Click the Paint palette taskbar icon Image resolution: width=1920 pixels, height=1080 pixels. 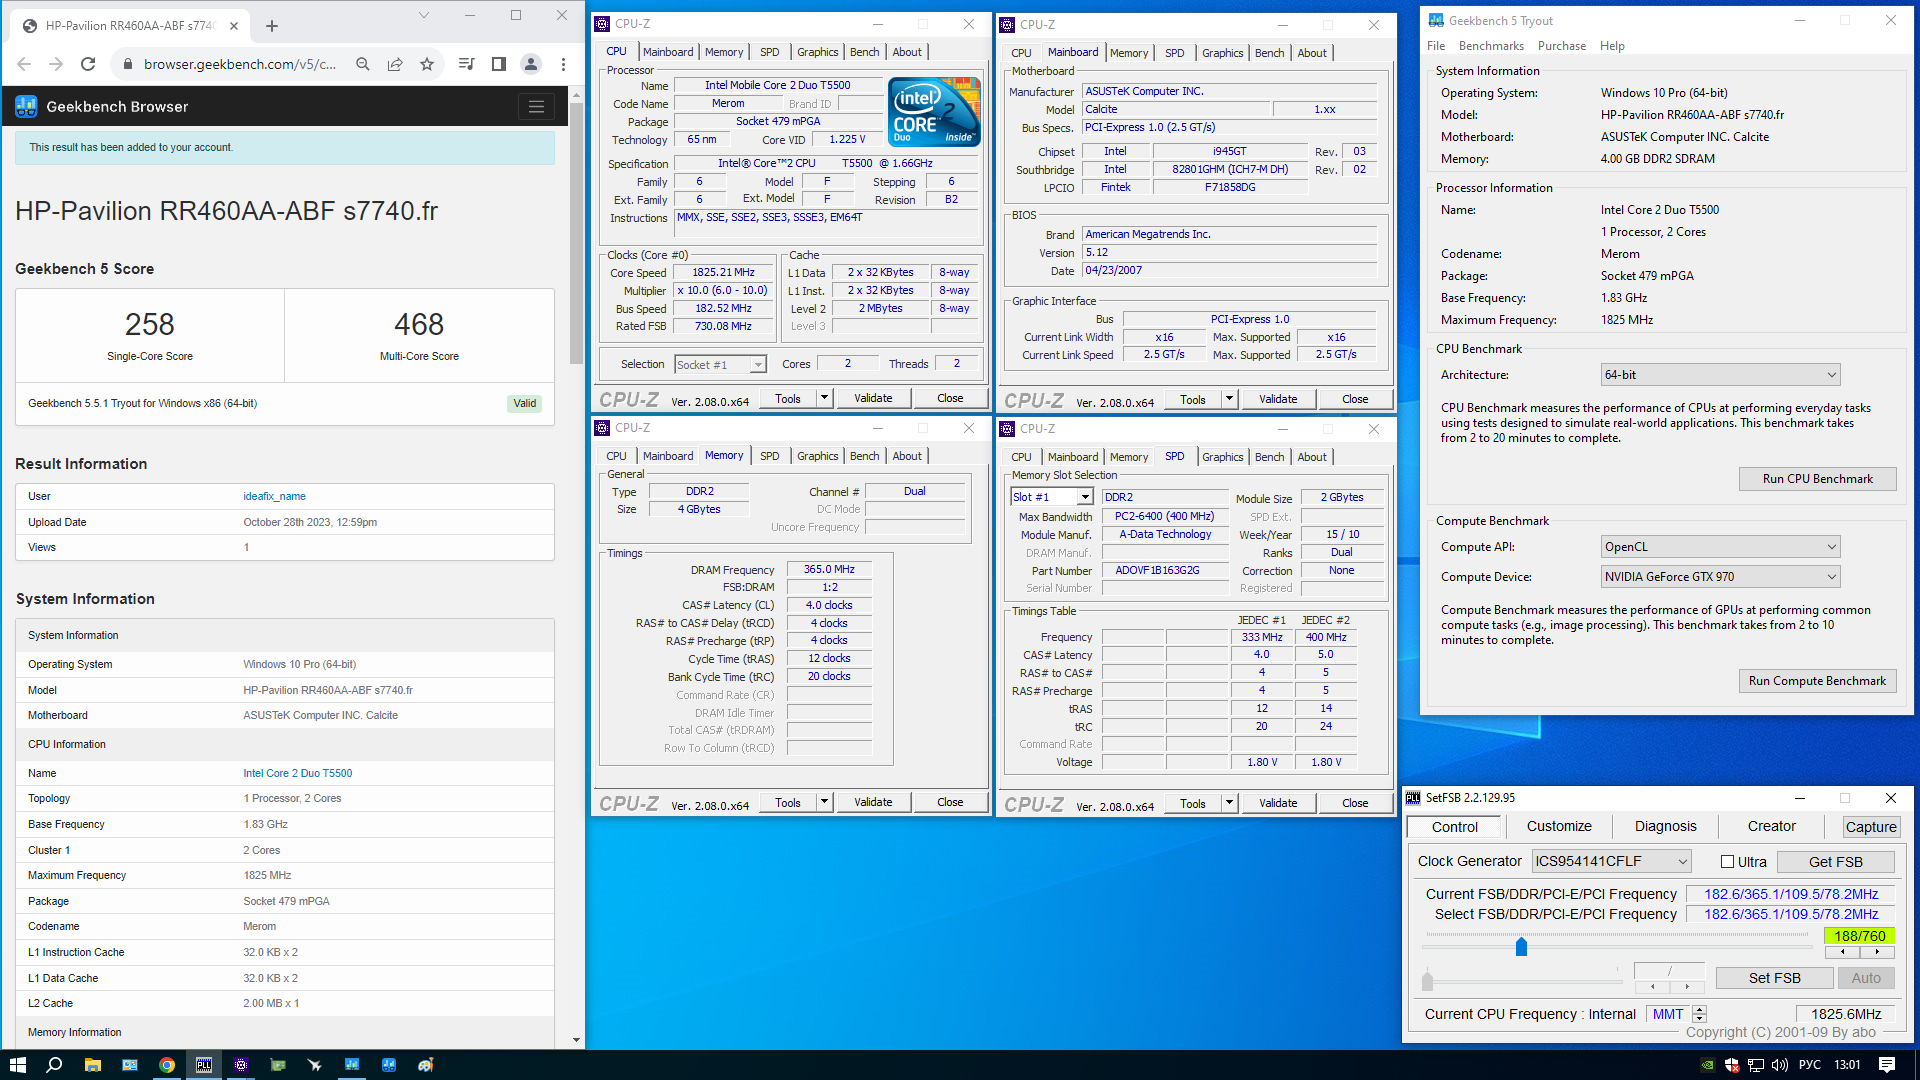click(x=426, y=1065)
